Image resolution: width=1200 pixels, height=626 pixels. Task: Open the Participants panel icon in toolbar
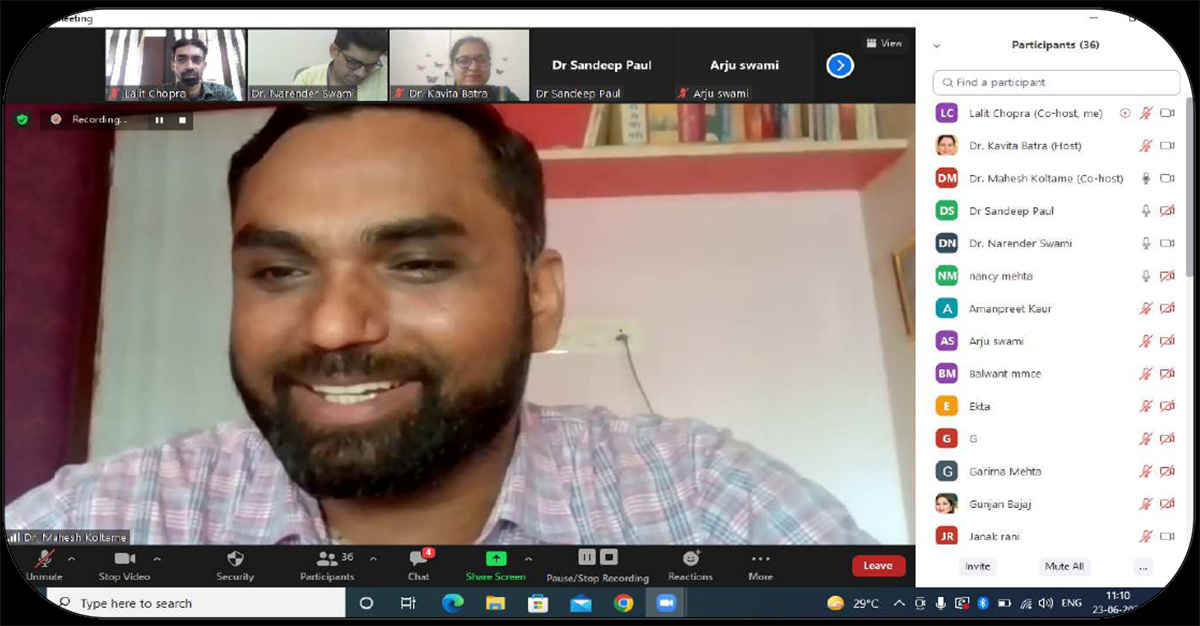pyautogui.click(x=326, y=558)
